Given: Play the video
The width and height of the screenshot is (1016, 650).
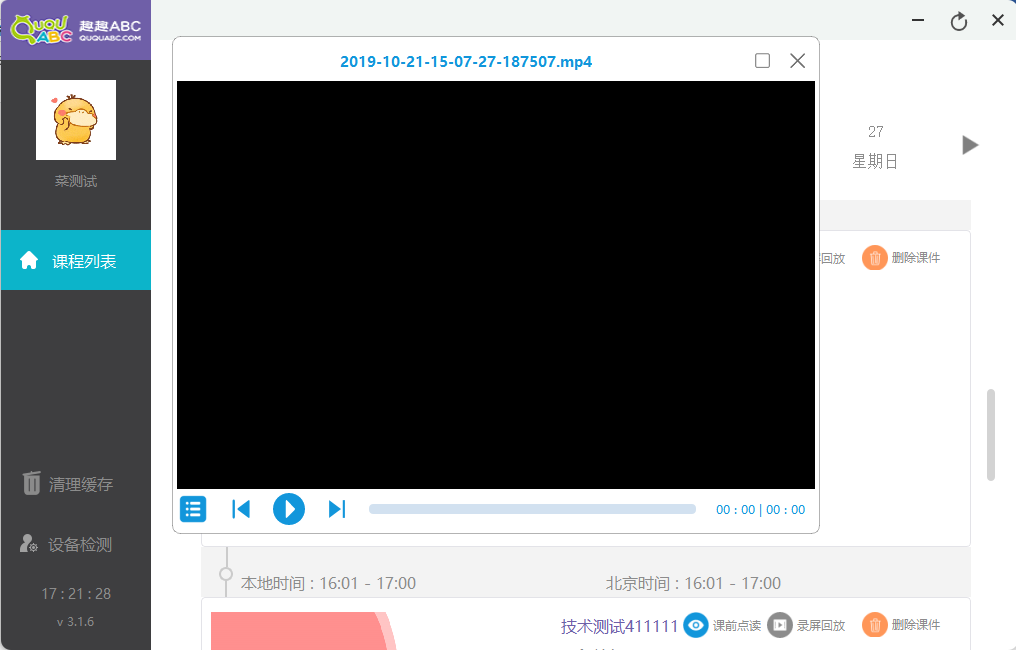Looking at the screenshot, I should coord(289,509).
